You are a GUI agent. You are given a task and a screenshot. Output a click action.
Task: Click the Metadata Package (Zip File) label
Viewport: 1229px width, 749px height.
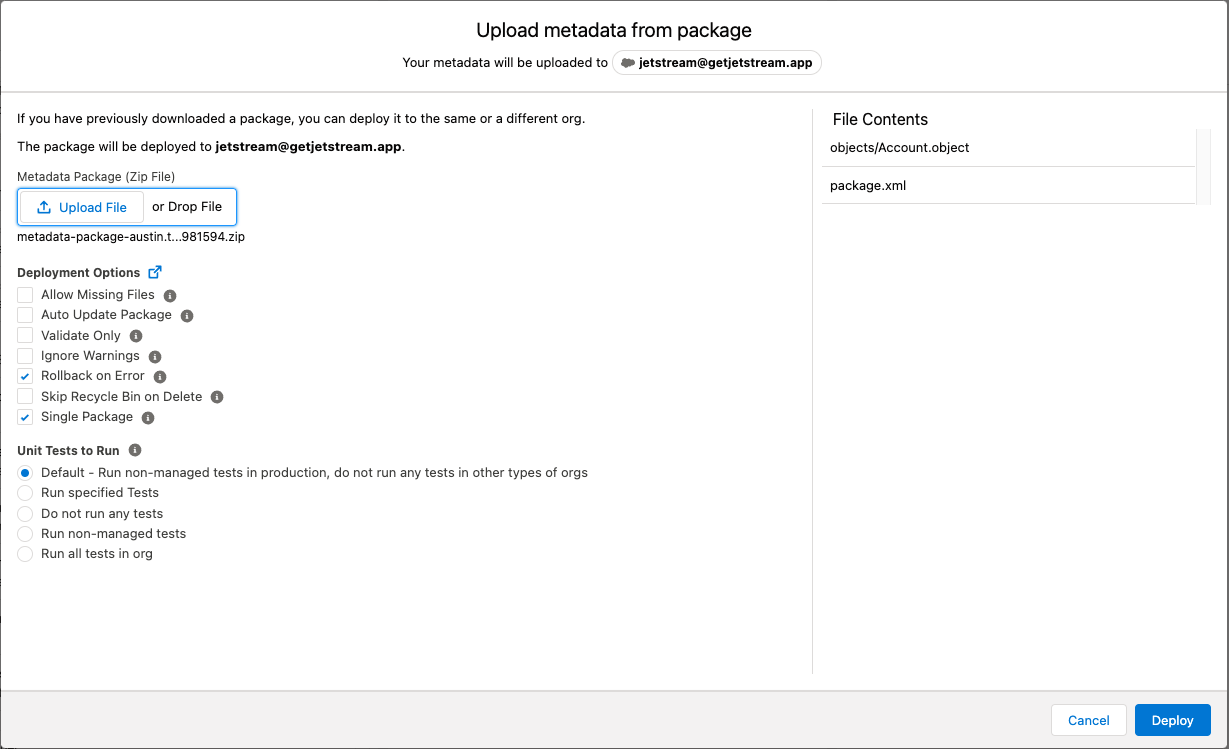[96, 177]
